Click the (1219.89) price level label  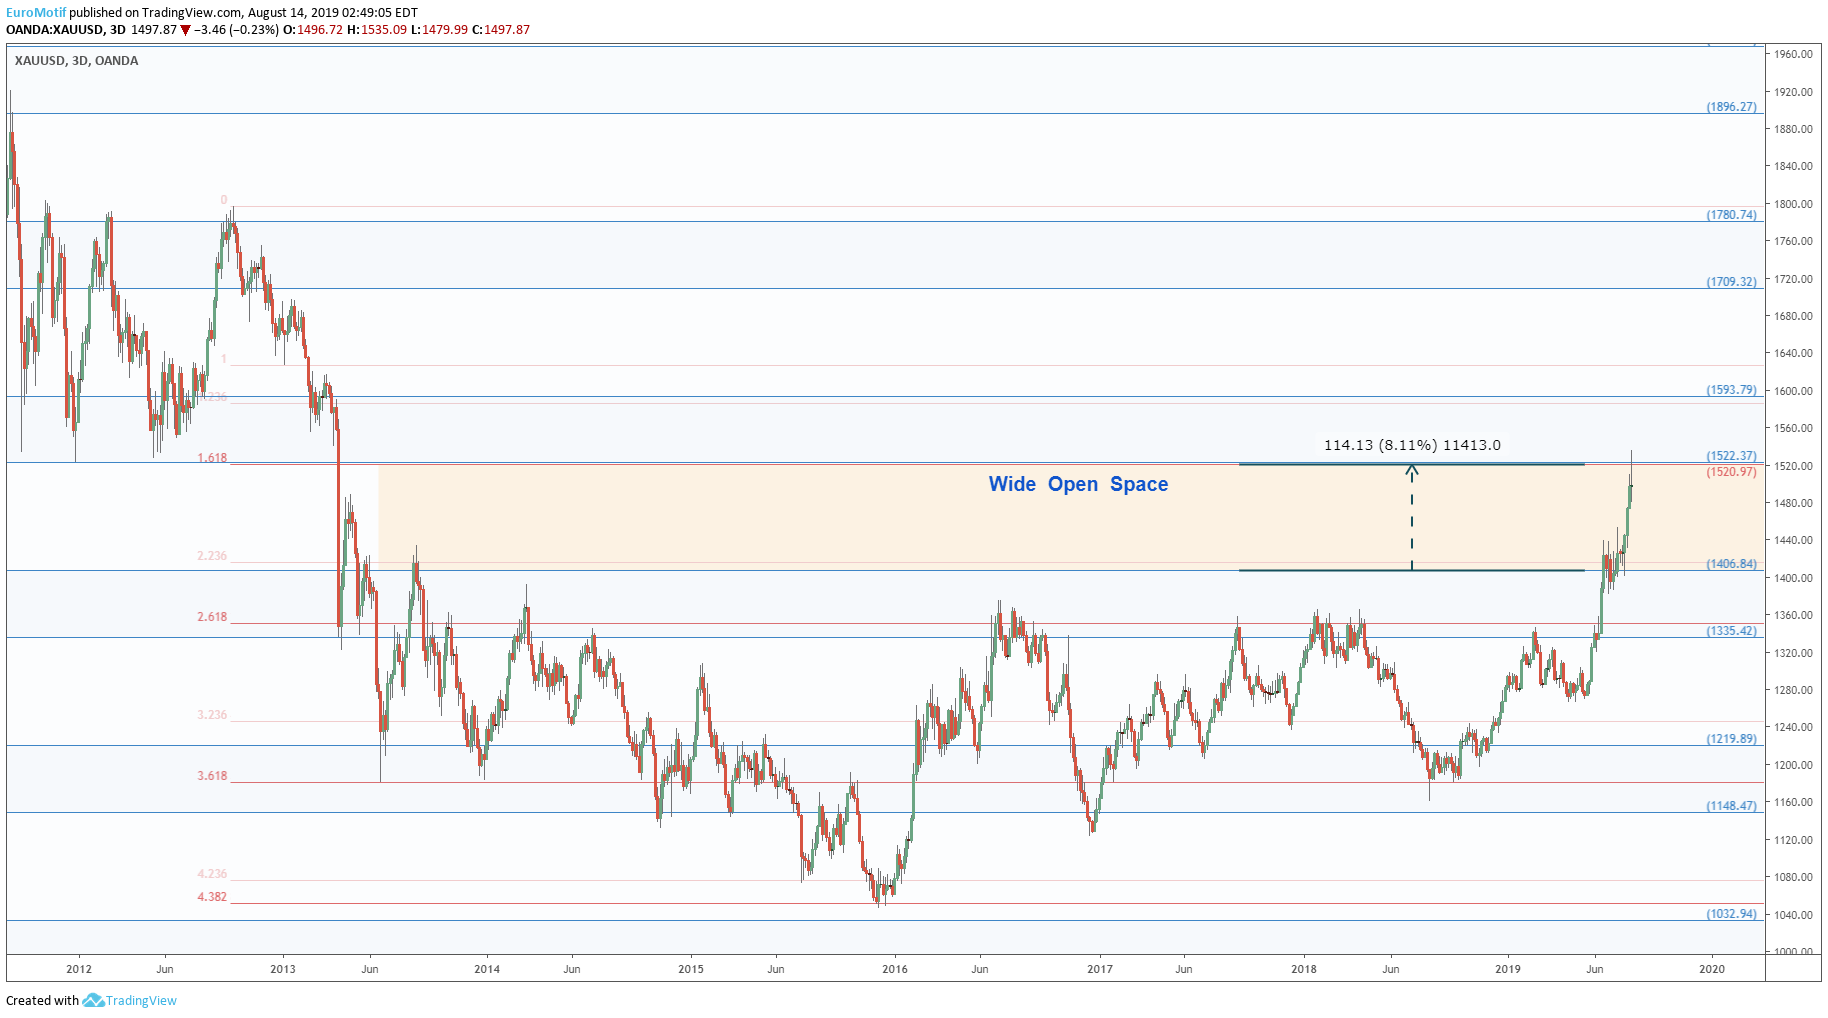pos(1731,739)
